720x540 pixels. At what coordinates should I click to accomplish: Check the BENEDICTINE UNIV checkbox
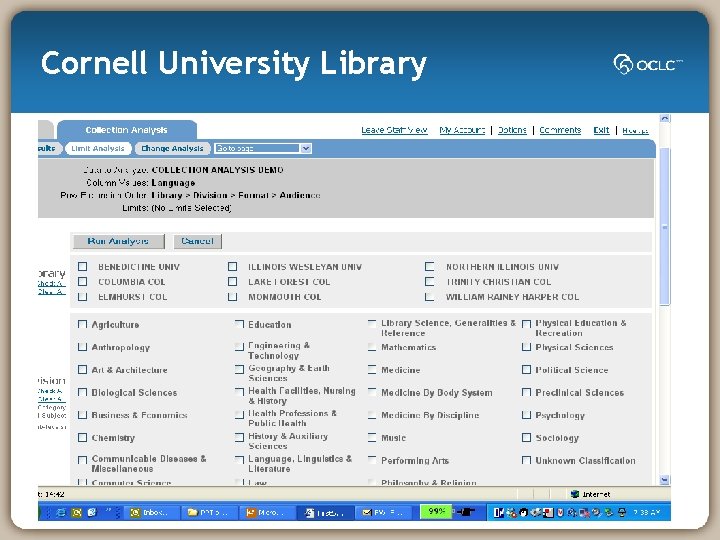[83, 267]
